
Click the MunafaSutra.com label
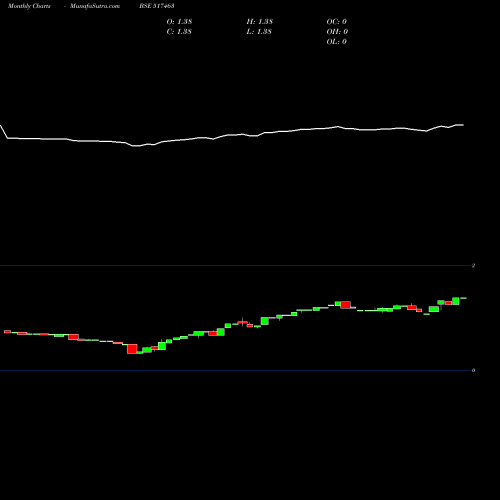(x=95, y=6)
